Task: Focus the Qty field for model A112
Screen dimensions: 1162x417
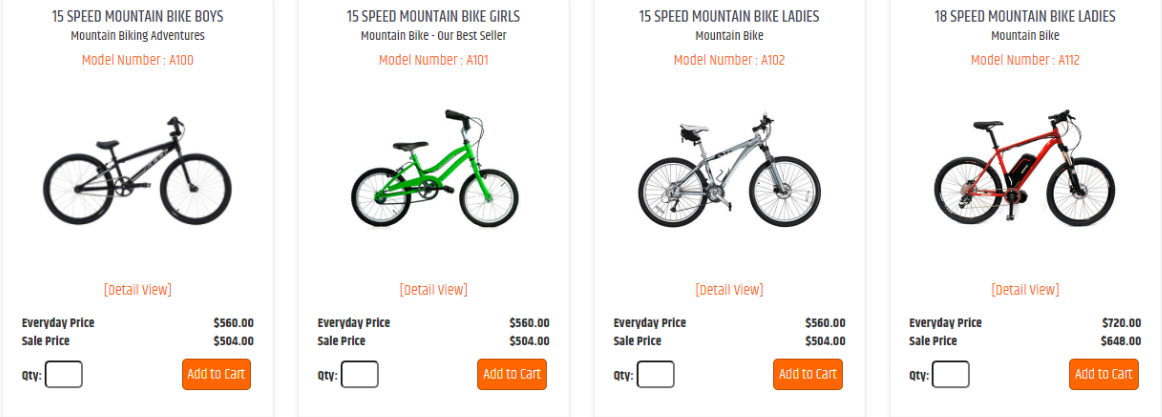Action: click(x=951, y=374)
